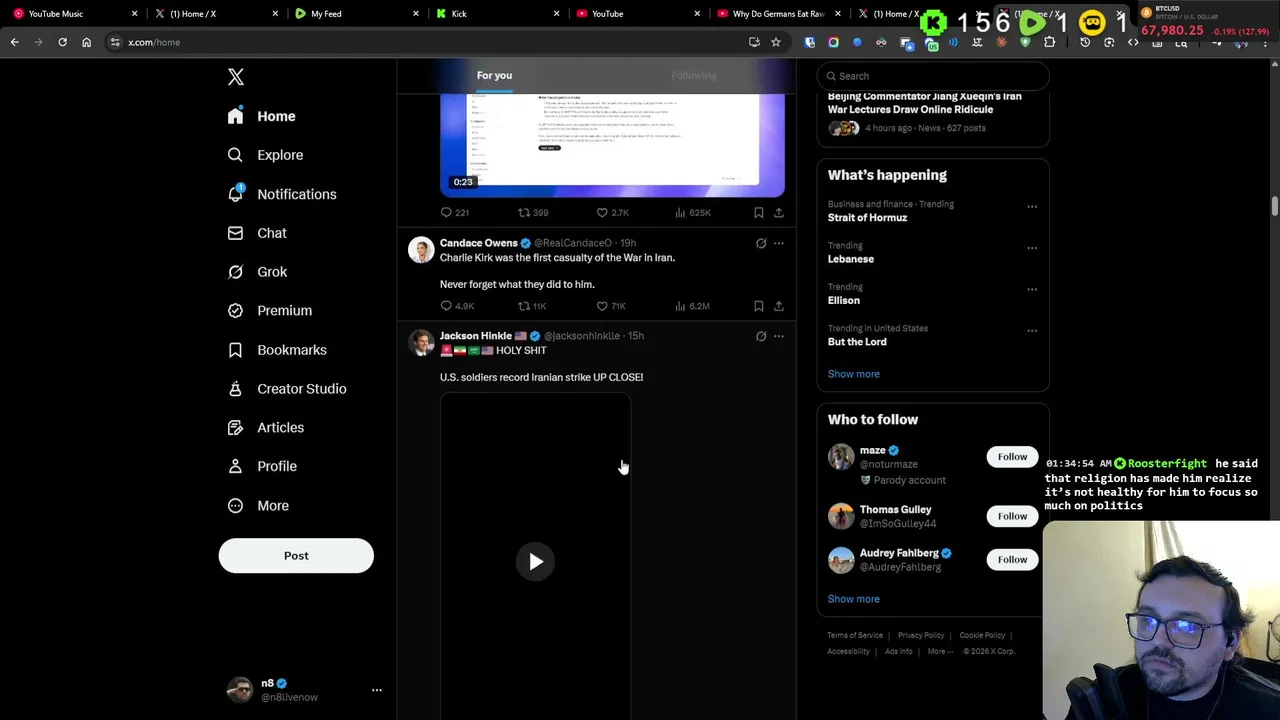Open Jackson Hinkle profile name

476,336
